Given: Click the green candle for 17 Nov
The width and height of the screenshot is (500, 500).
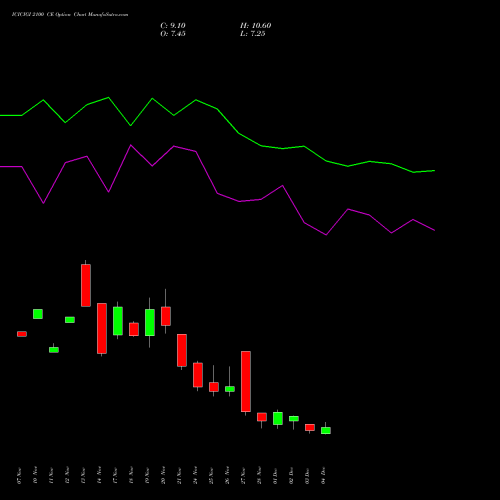Looking at the screenshot, I should (118, 321).
